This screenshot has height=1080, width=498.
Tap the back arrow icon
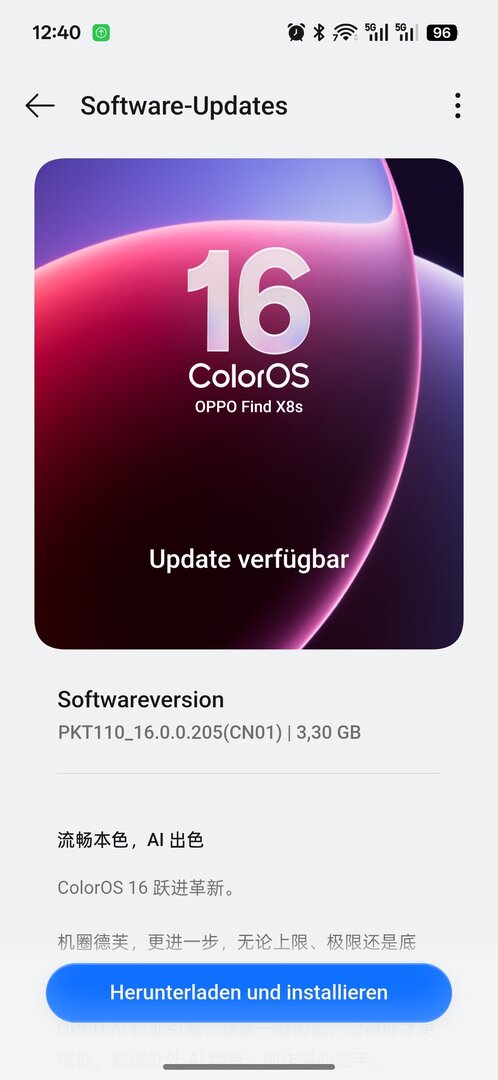click(x=40, y=105)
